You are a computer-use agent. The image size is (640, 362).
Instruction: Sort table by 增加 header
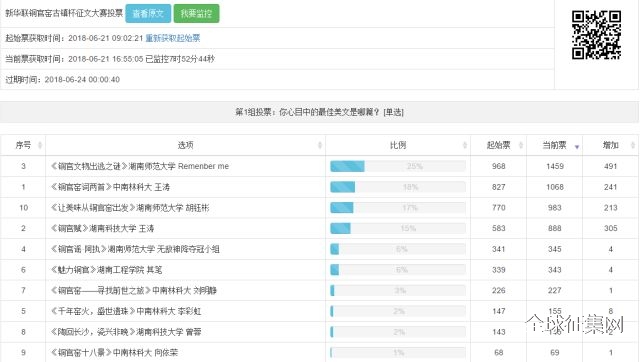(x=611, y=145)
